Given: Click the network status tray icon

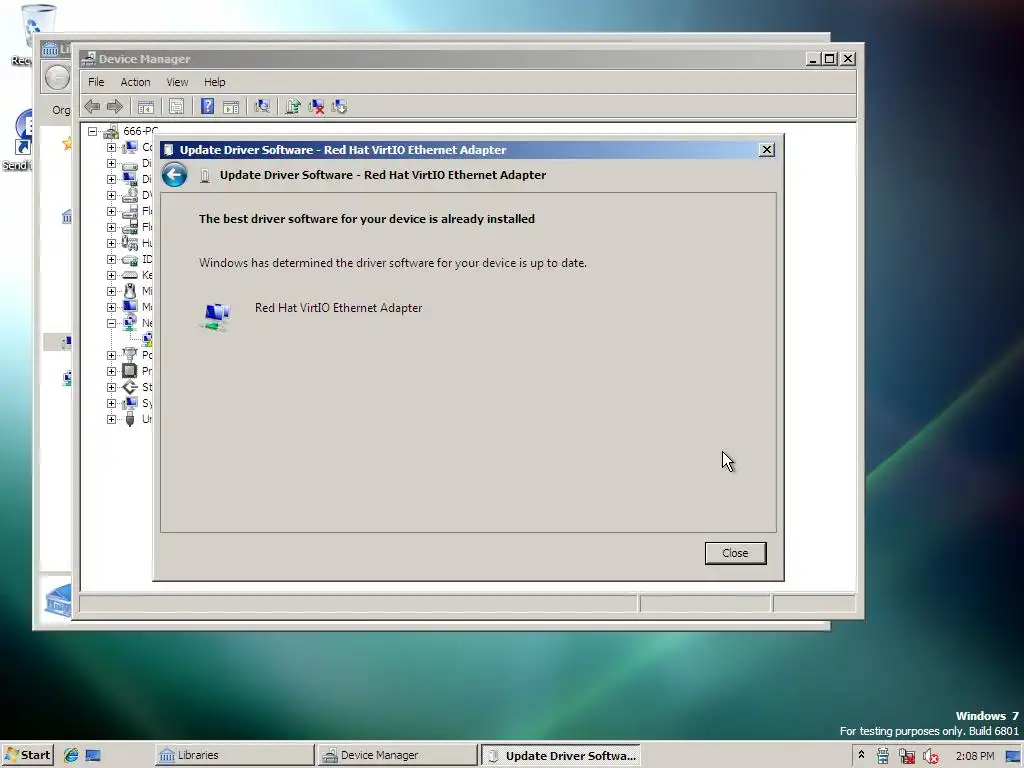Looking at the screenshot, I should coord(907,756).
